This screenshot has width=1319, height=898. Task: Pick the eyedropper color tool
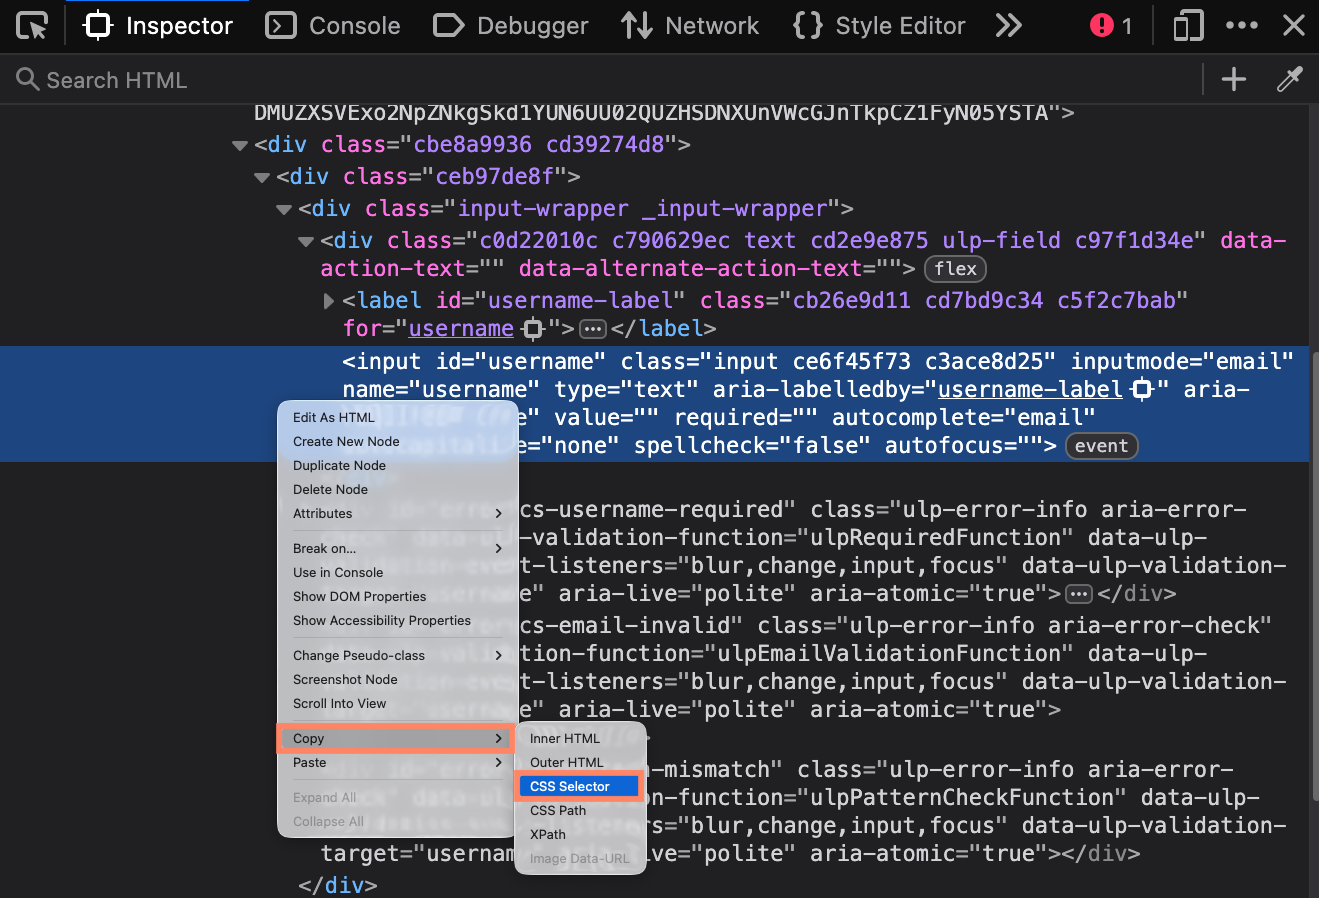pos(1289,80)
